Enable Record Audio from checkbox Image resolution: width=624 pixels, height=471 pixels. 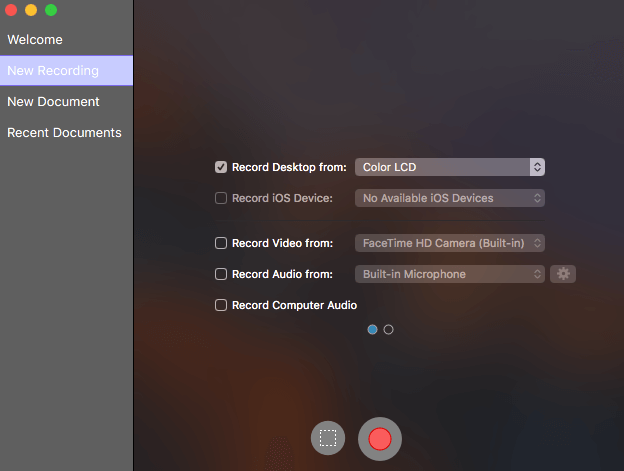pos(221,274)
